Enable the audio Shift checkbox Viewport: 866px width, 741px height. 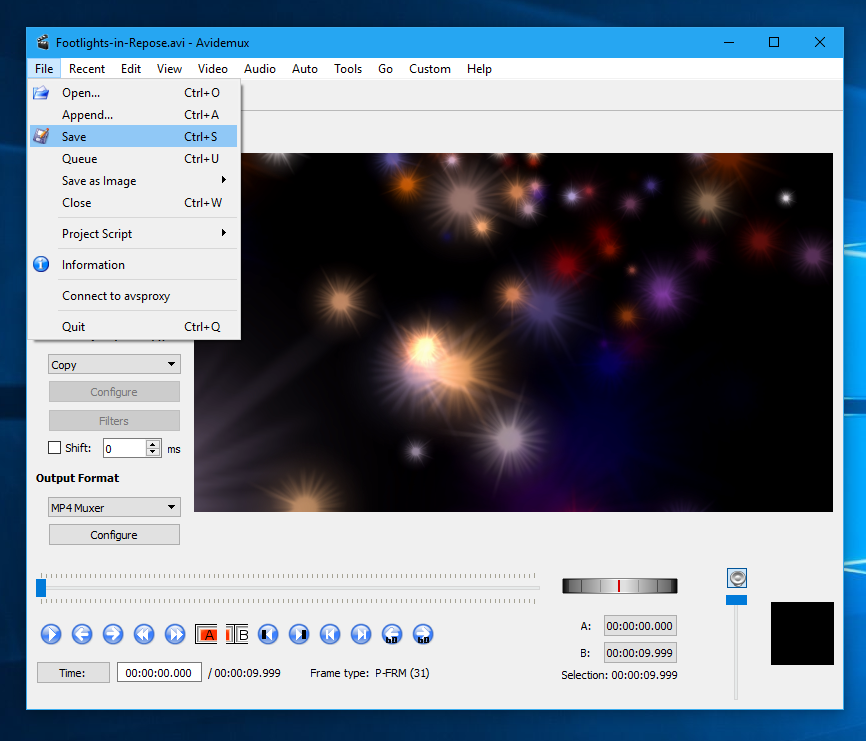click(54, 448)
